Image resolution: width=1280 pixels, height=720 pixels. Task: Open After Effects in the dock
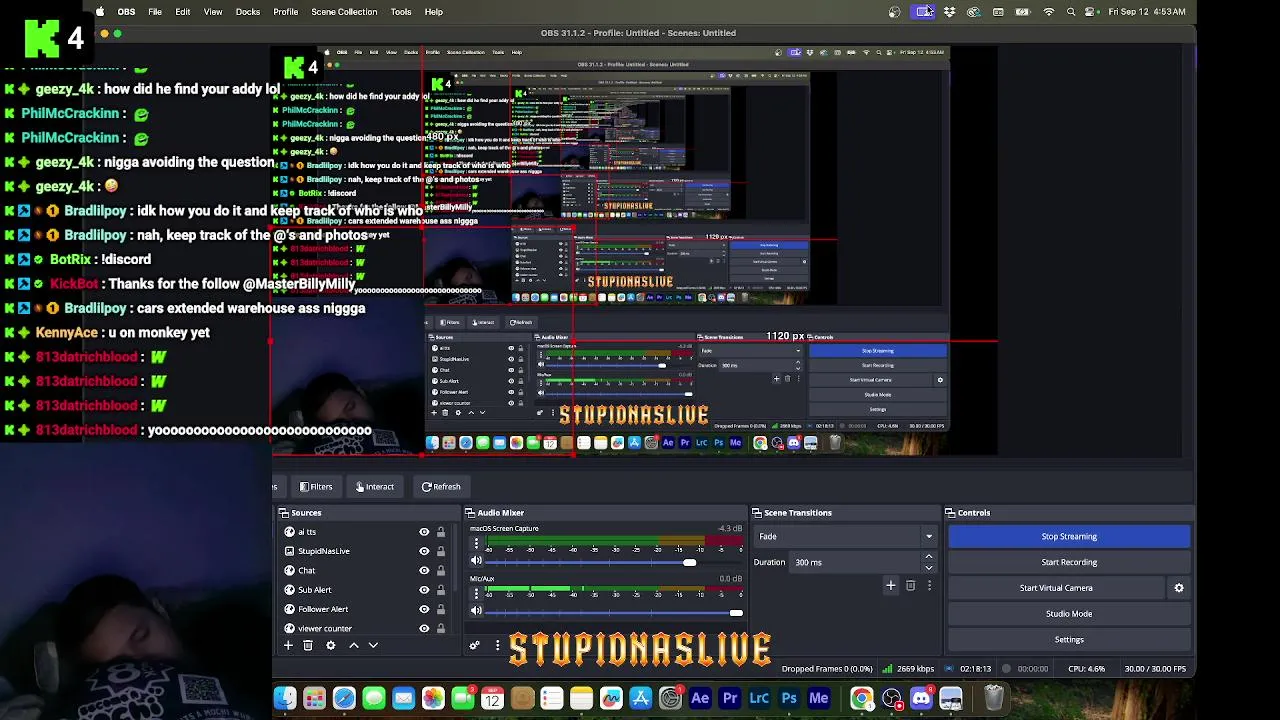click(x=700, y=698)
